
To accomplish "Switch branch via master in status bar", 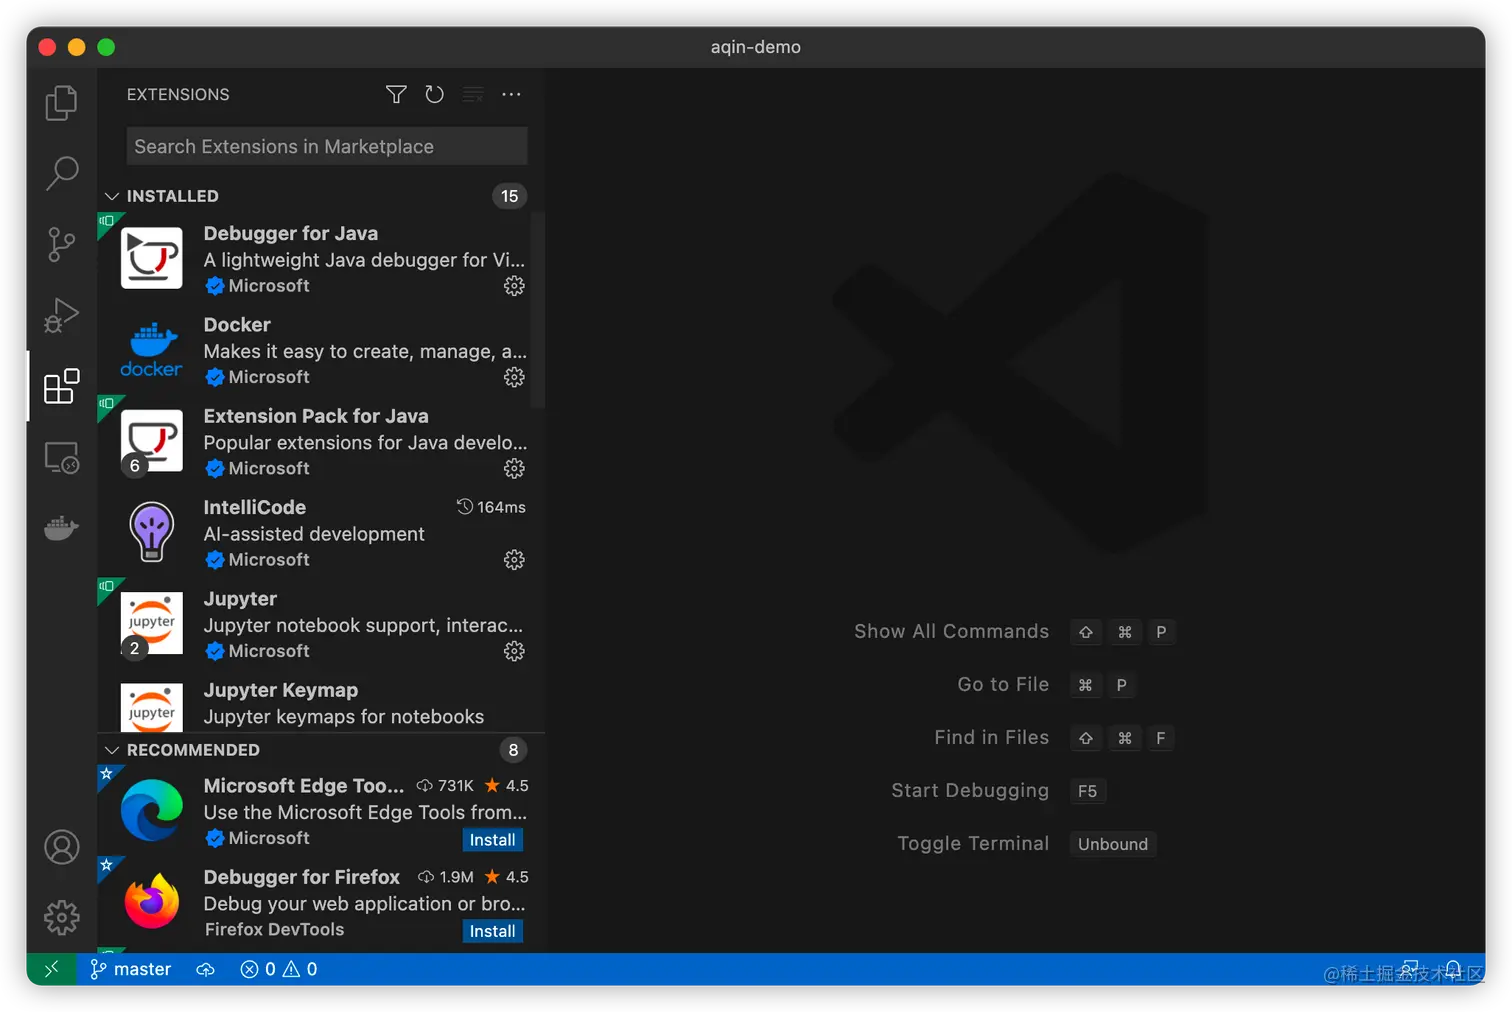I will pos(131,969).
